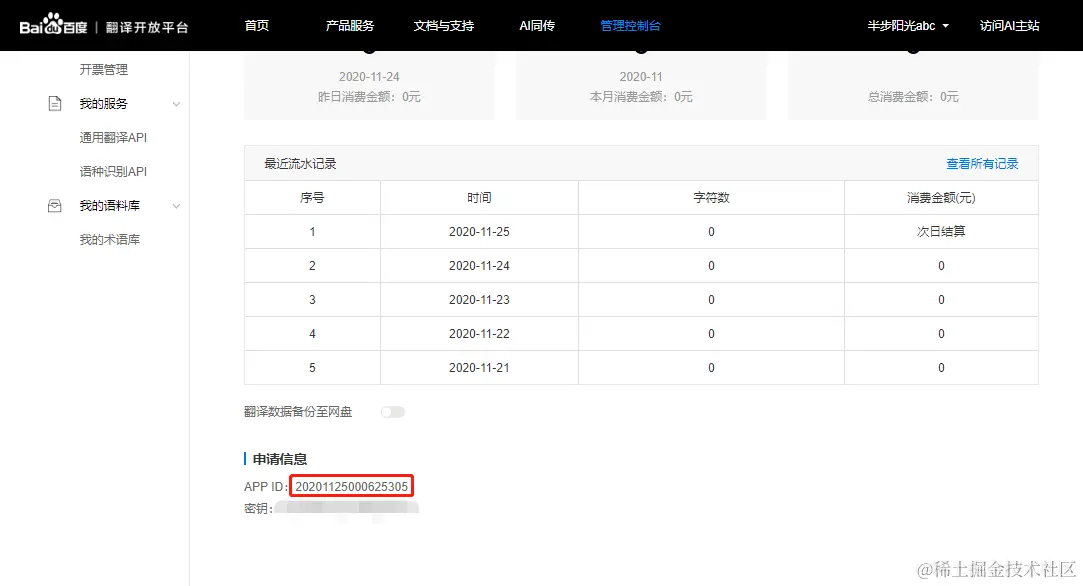Click the 我的语料库 sidebar label

(x=109, y=206)
